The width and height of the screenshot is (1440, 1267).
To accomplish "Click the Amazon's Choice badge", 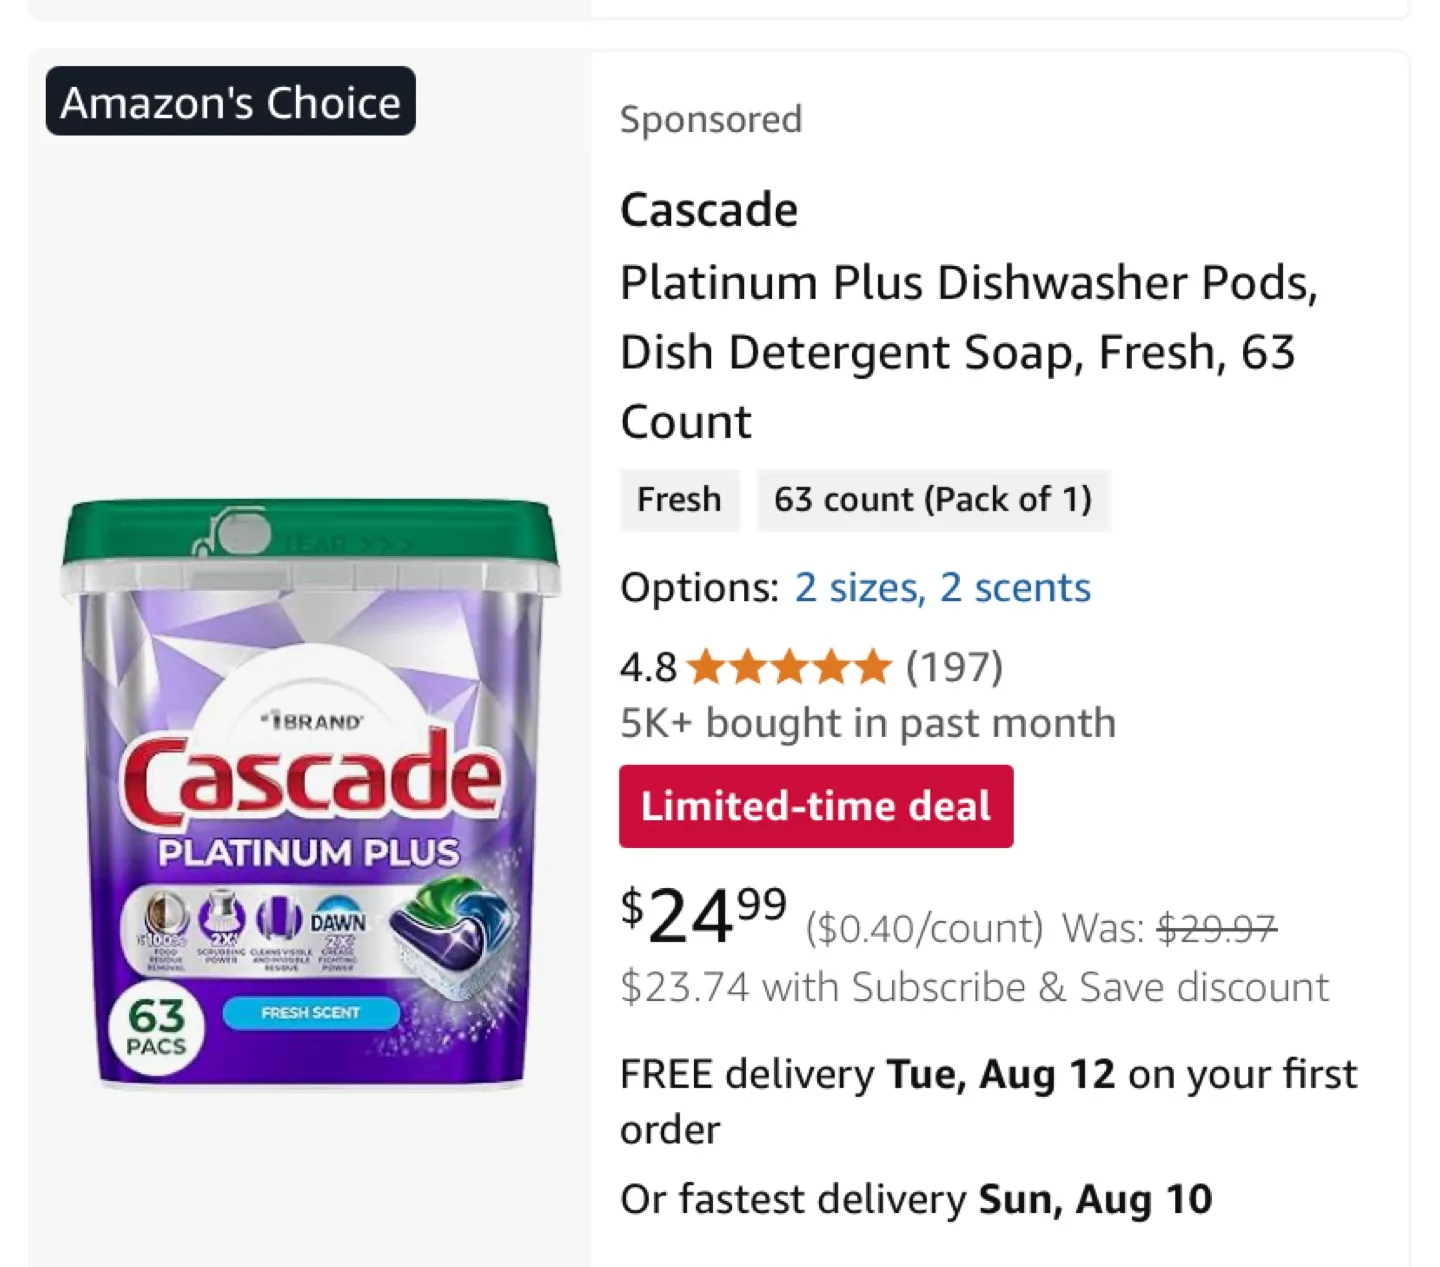I will point(228,101).
